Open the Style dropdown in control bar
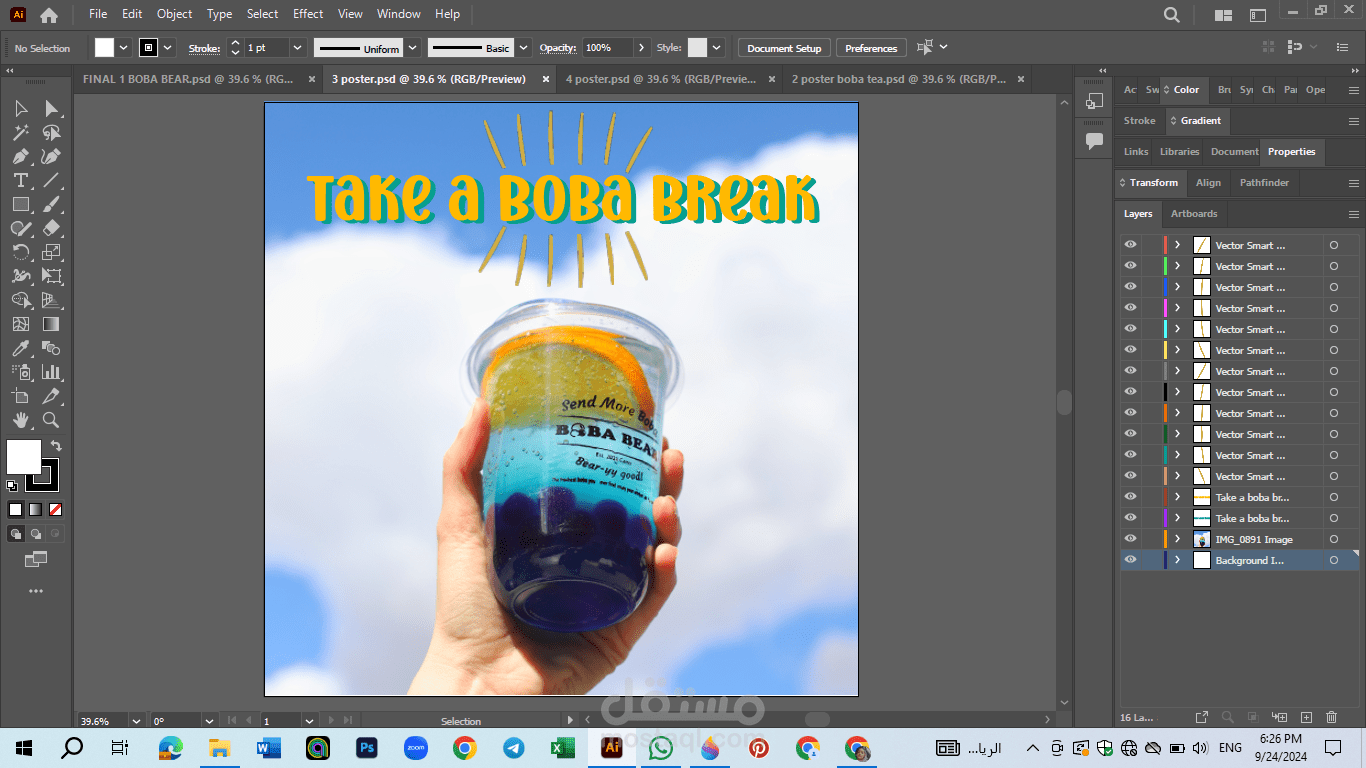 718,48
